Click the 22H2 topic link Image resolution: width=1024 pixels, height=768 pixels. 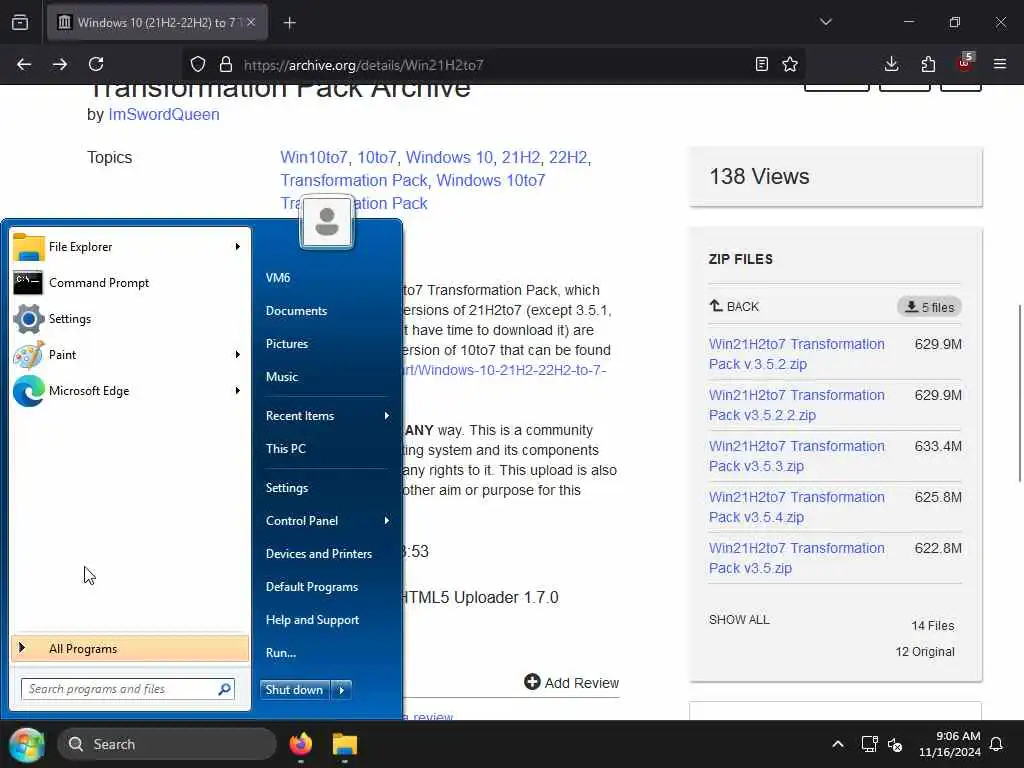pos(568,157)
